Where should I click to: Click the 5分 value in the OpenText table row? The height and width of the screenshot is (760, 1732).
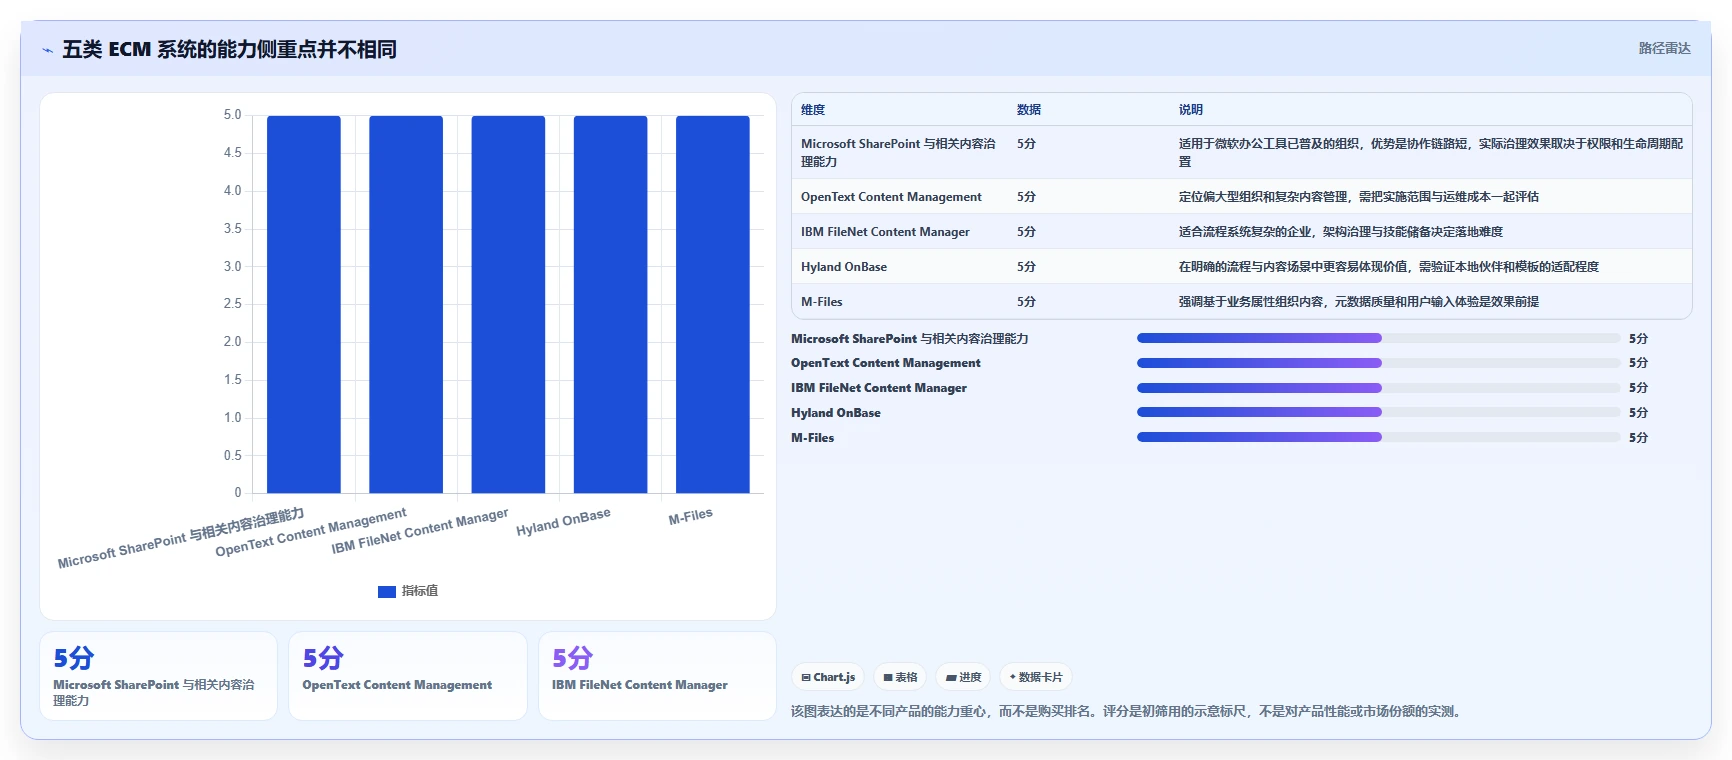coord(1026,197)
